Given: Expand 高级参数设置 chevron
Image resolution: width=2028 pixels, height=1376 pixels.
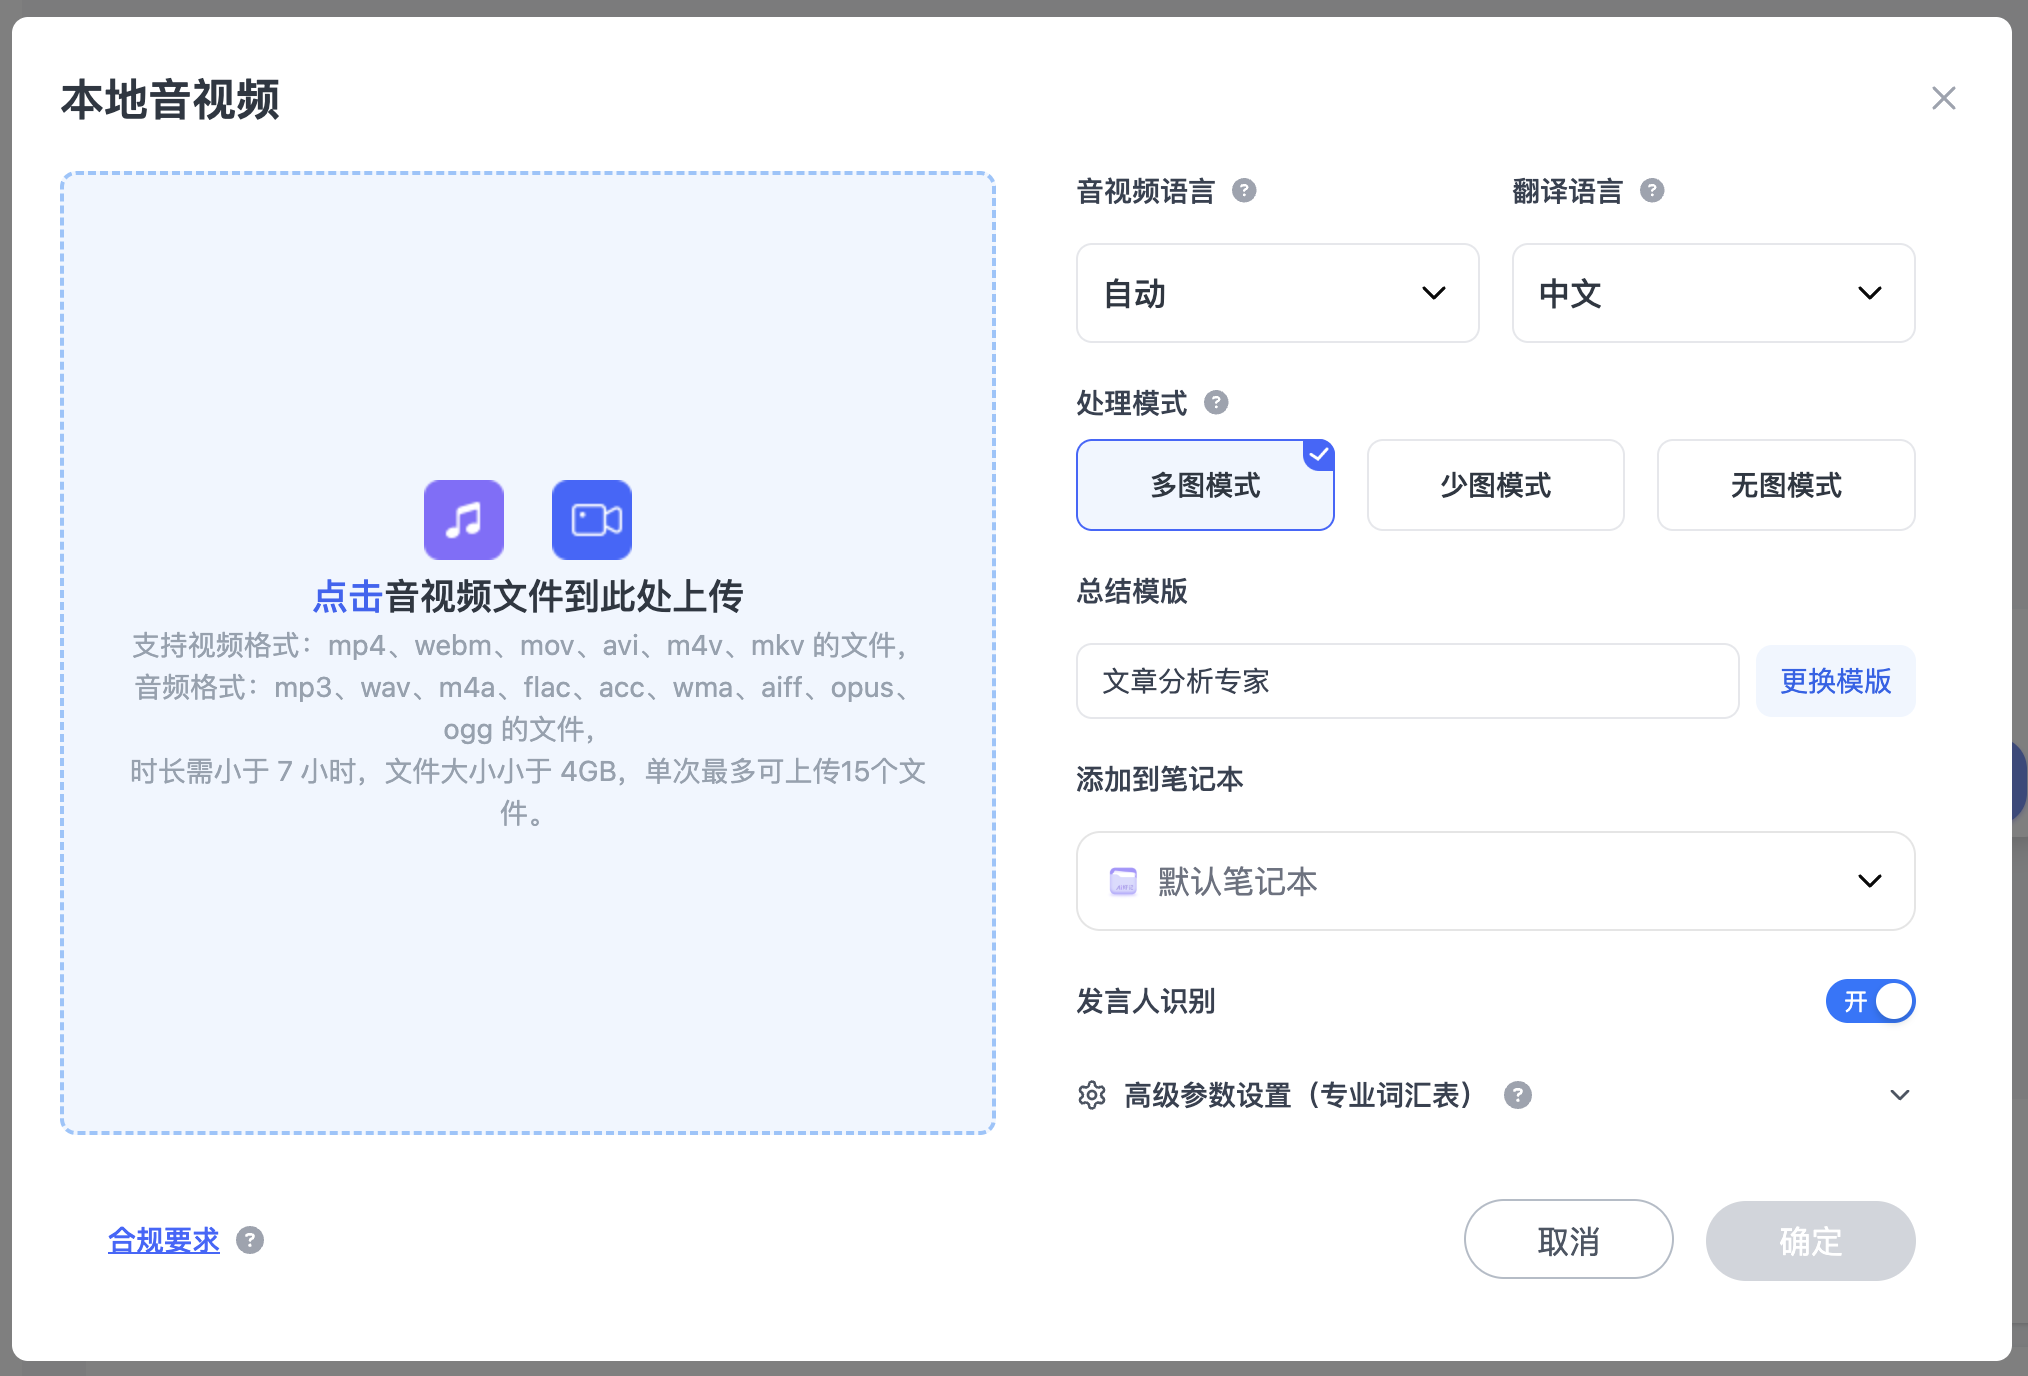Looking at the screenshot, I should coord(1900,1095).
